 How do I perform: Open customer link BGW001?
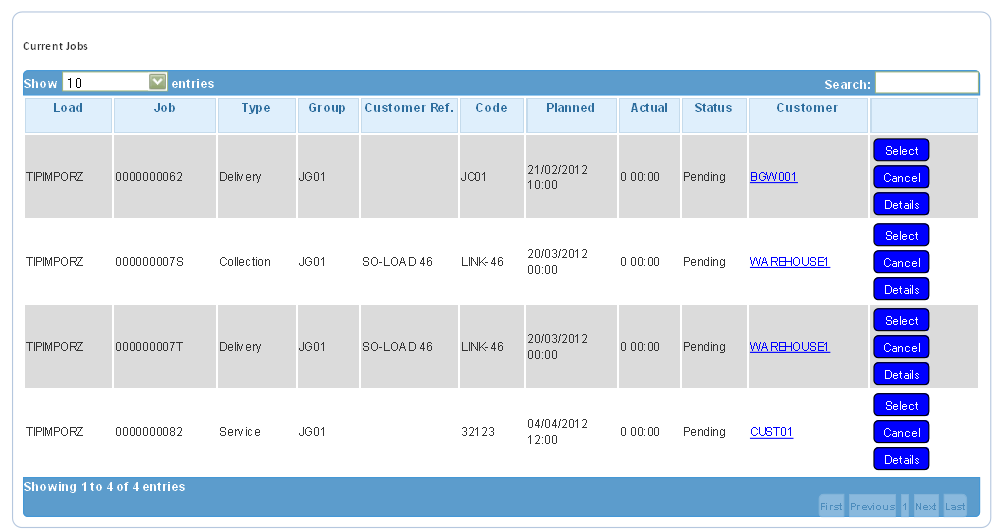click(774, 177)
